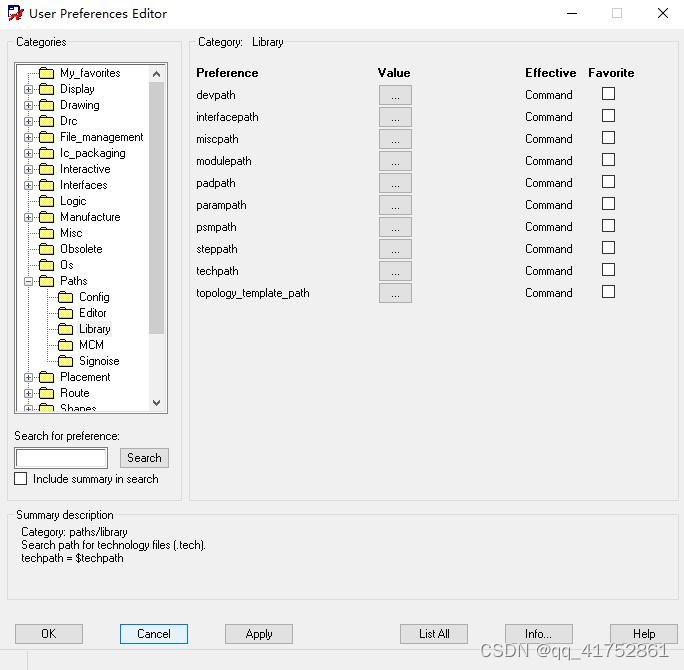Image resolution: width=684 pixels, height=670 pixels.
Task: Click the Cancel button
Action: (x=154, y=634)
